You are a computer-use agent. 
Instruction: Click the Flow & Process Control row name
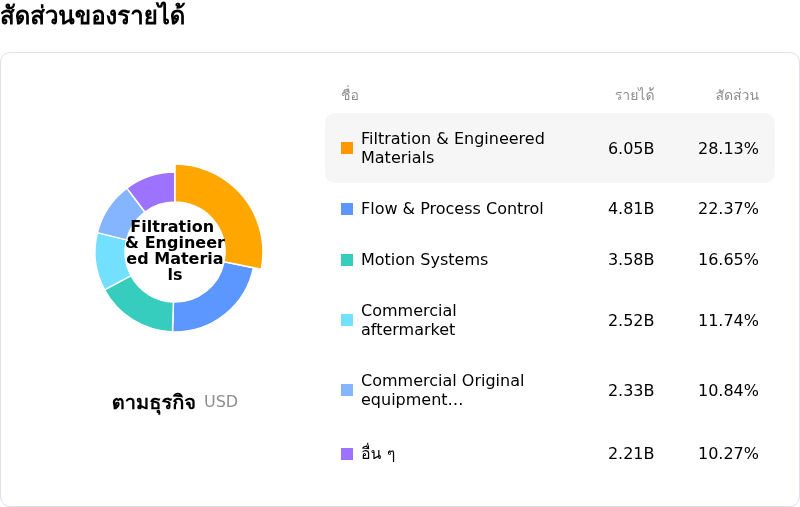tap(452, 209)
